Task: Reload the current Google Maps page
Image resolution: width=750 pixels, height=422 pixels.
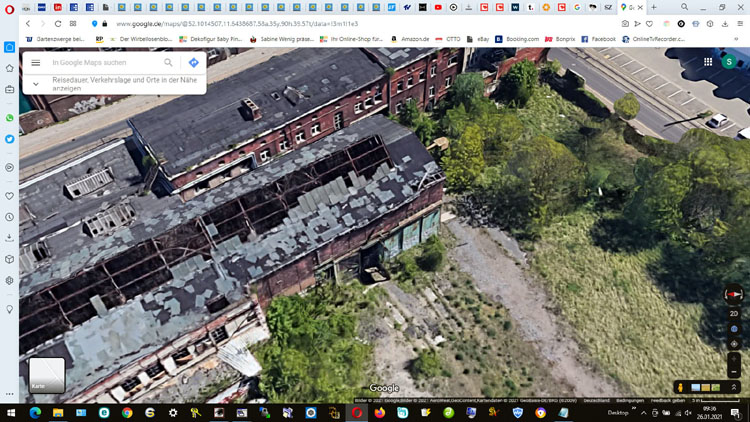Action: (x=58, y=23)
